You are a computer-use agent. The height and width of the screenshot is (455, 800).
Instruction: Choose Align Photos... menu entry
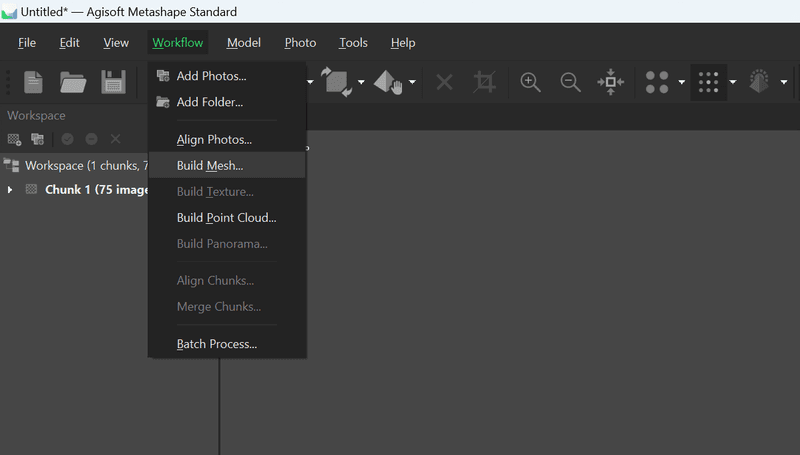click(x=228, y=139)
